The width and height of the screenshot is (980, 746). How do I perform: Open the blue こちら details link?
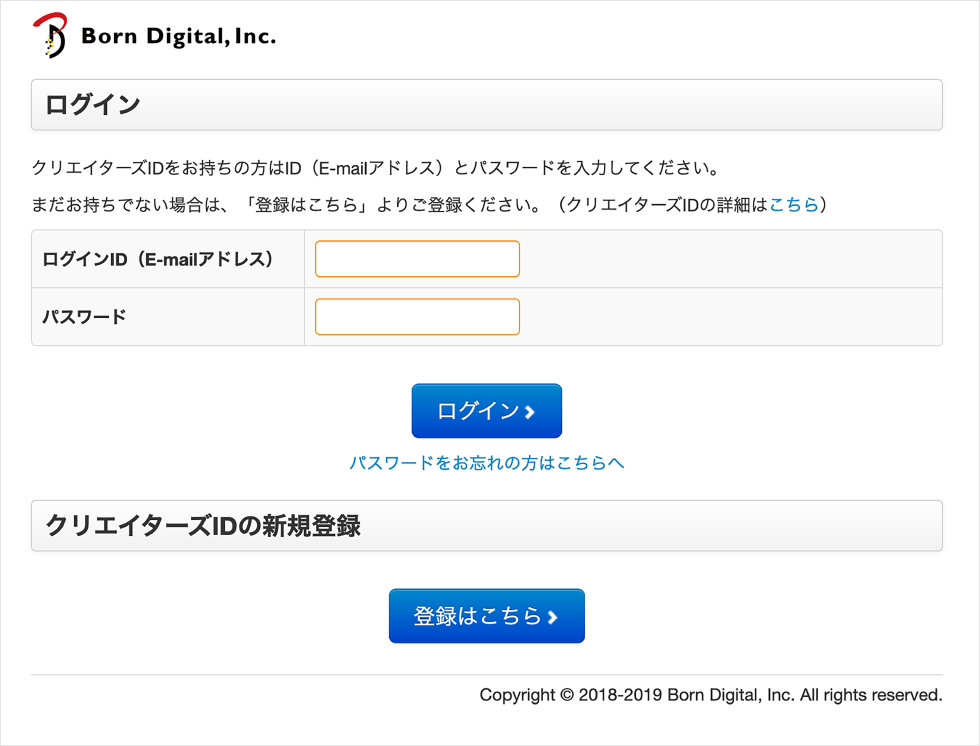(794, 204)
